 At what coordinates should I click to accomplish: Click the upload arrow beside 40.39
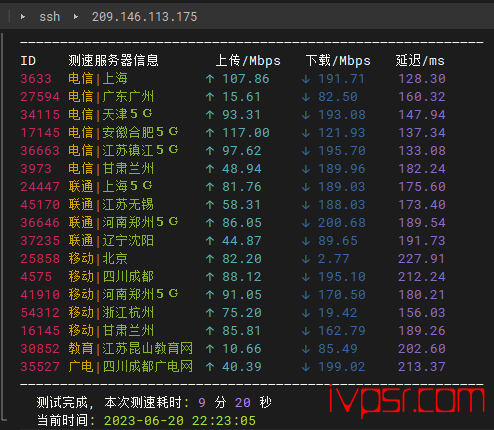click(210, 367)
